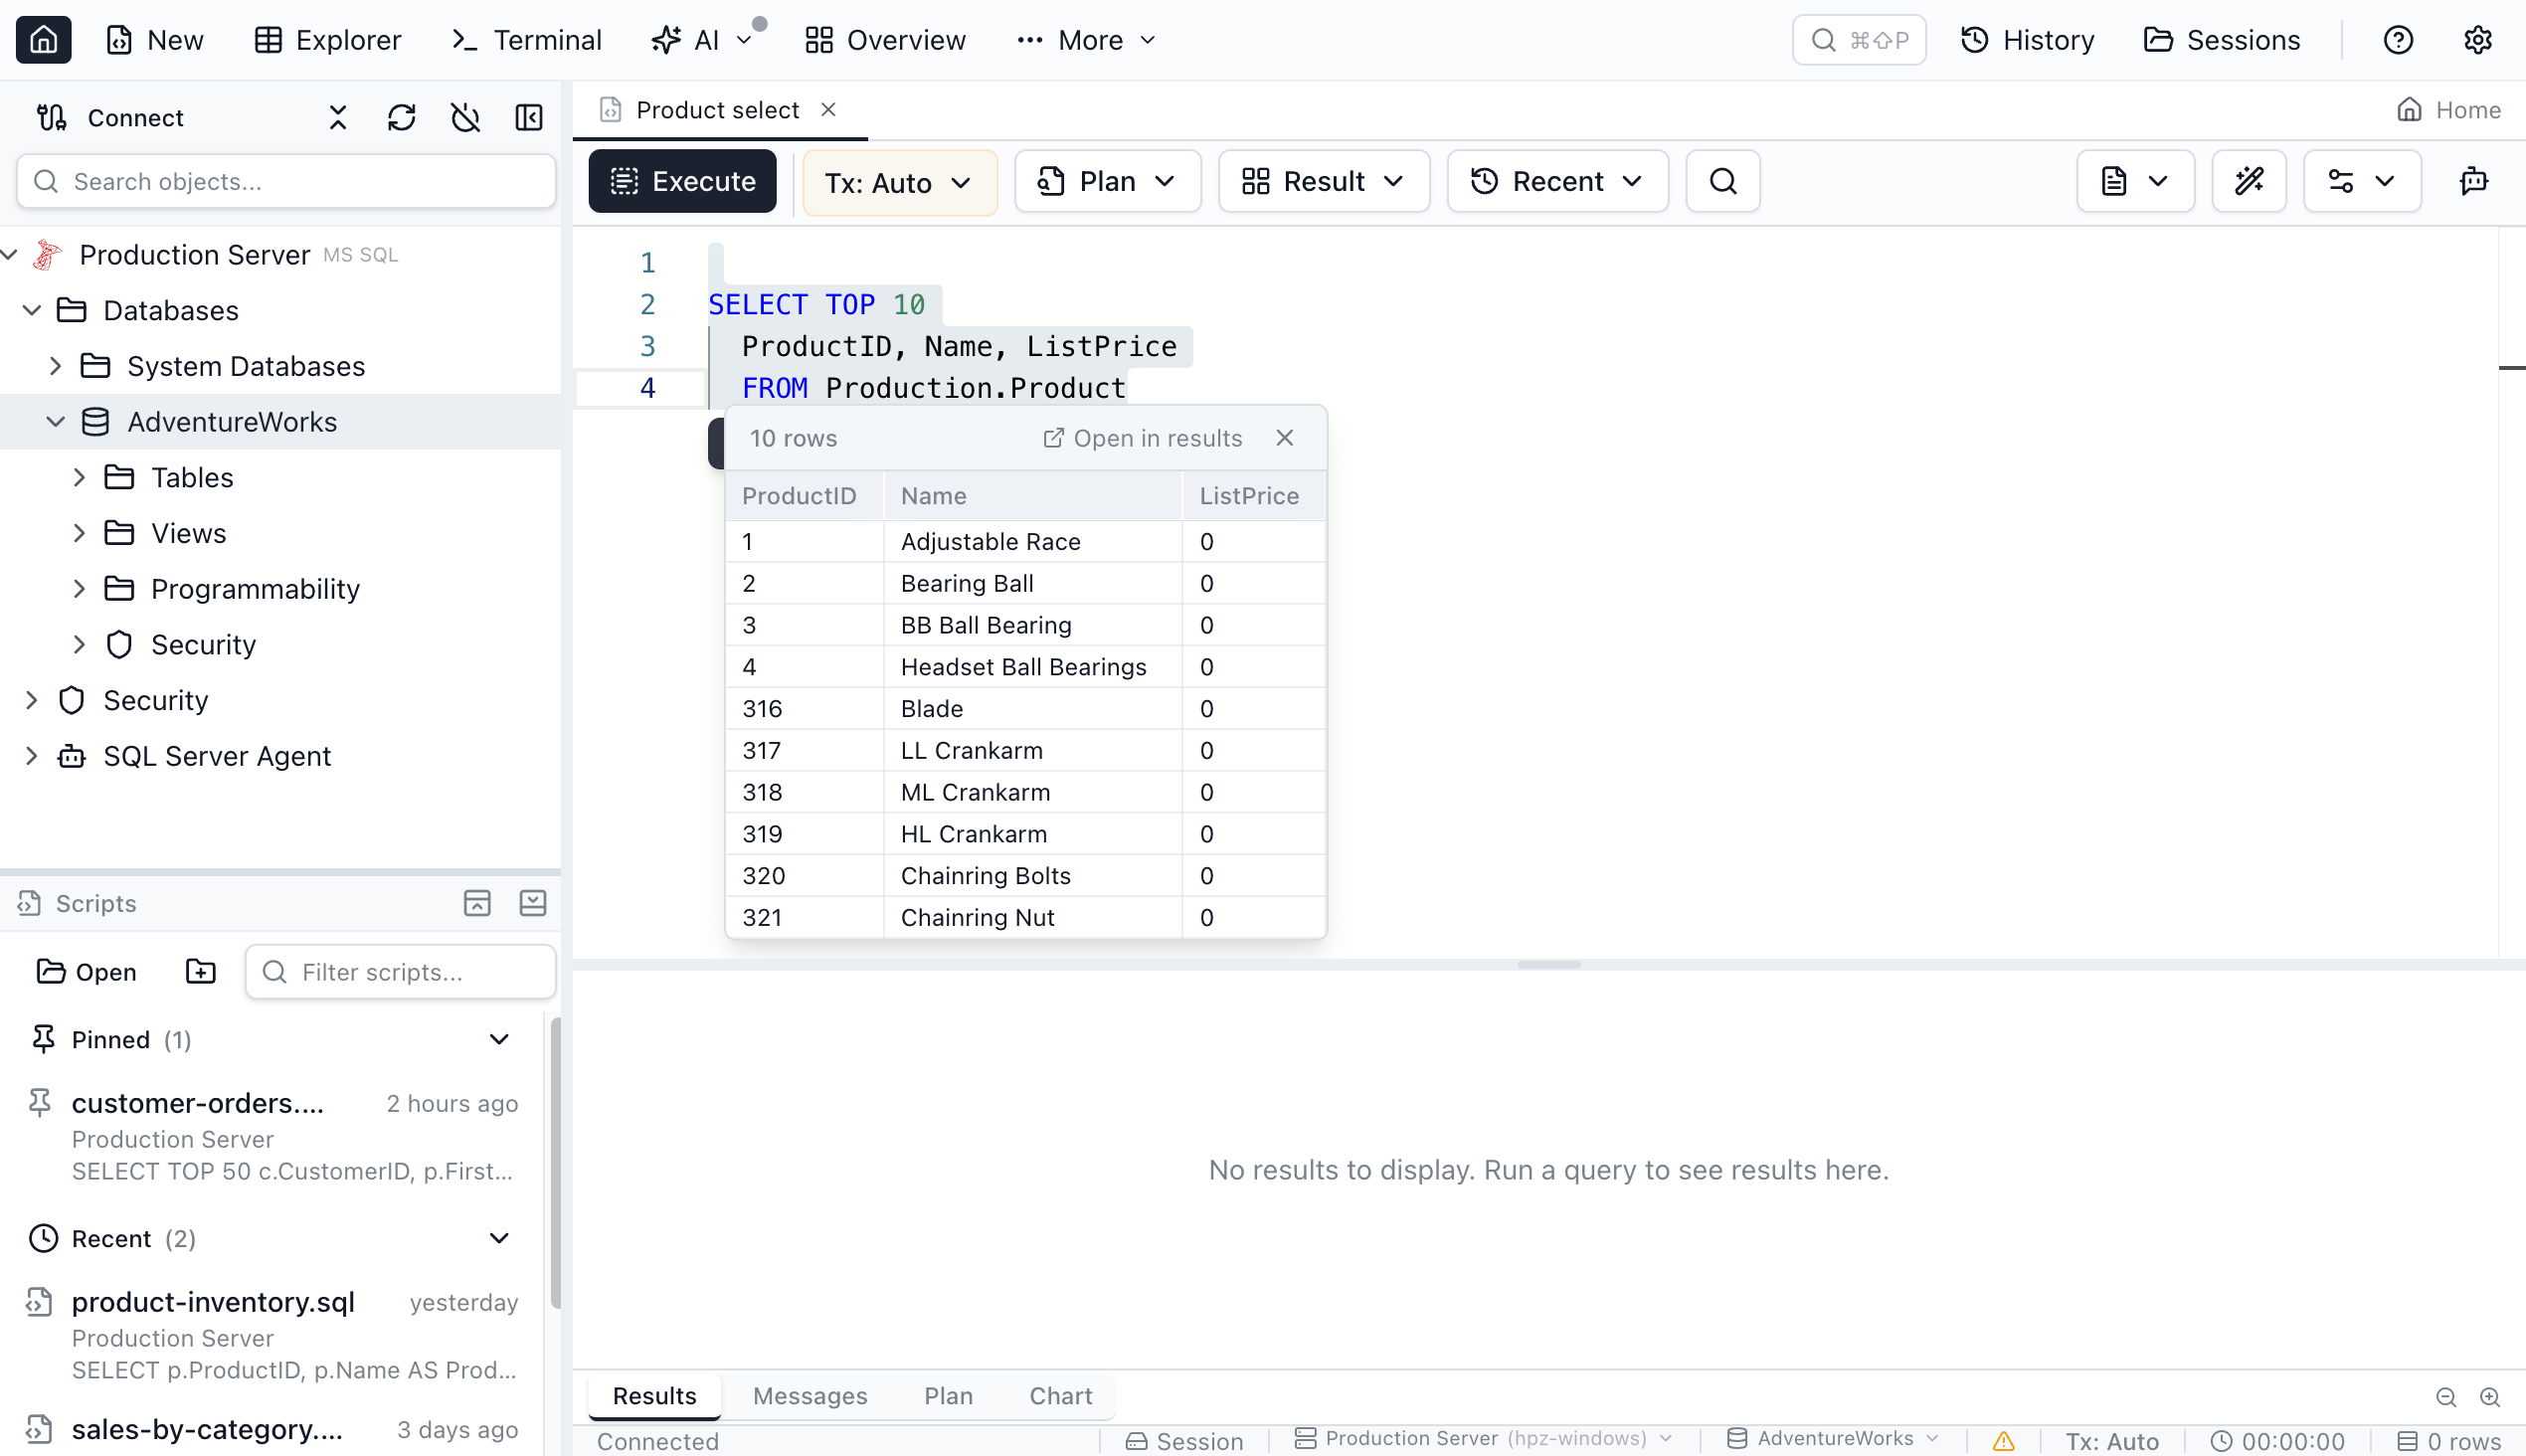Screen dimensions: 2526x1456
Task: Expand the Programmability folder
Action: pos(80,589)
